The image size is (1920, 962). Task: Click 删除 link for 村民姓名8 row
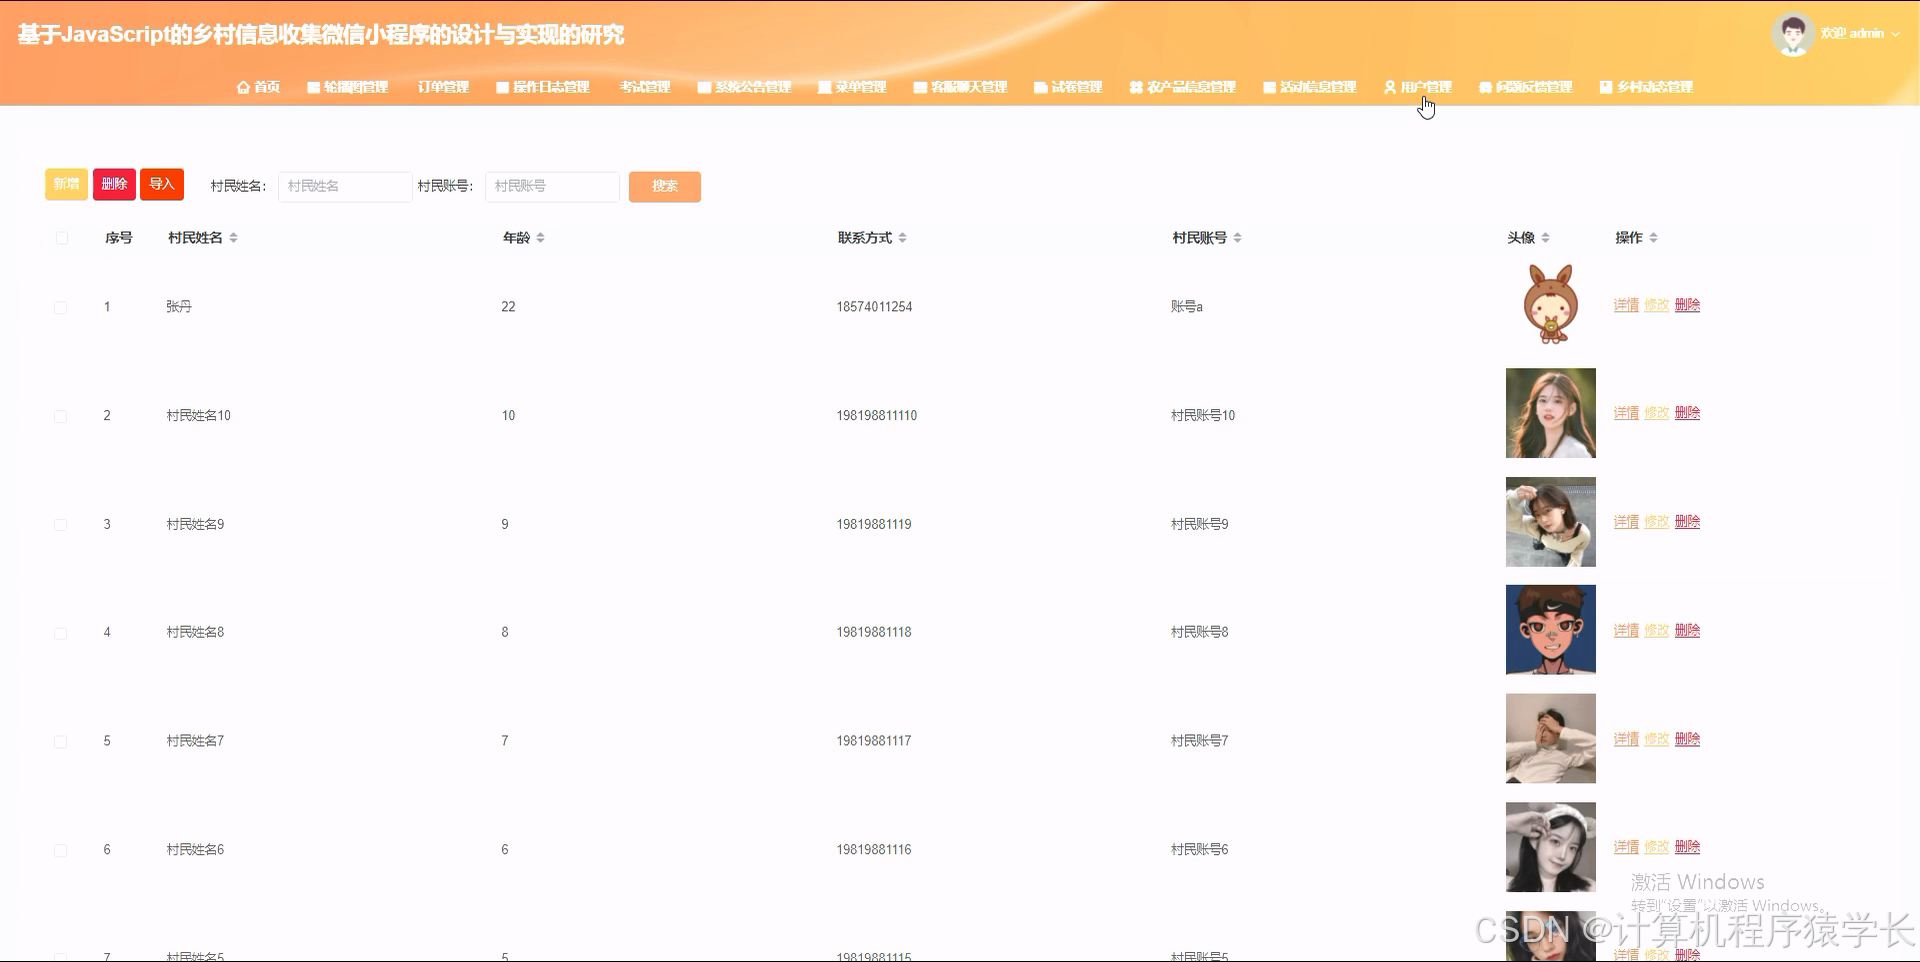[1687, 630]
